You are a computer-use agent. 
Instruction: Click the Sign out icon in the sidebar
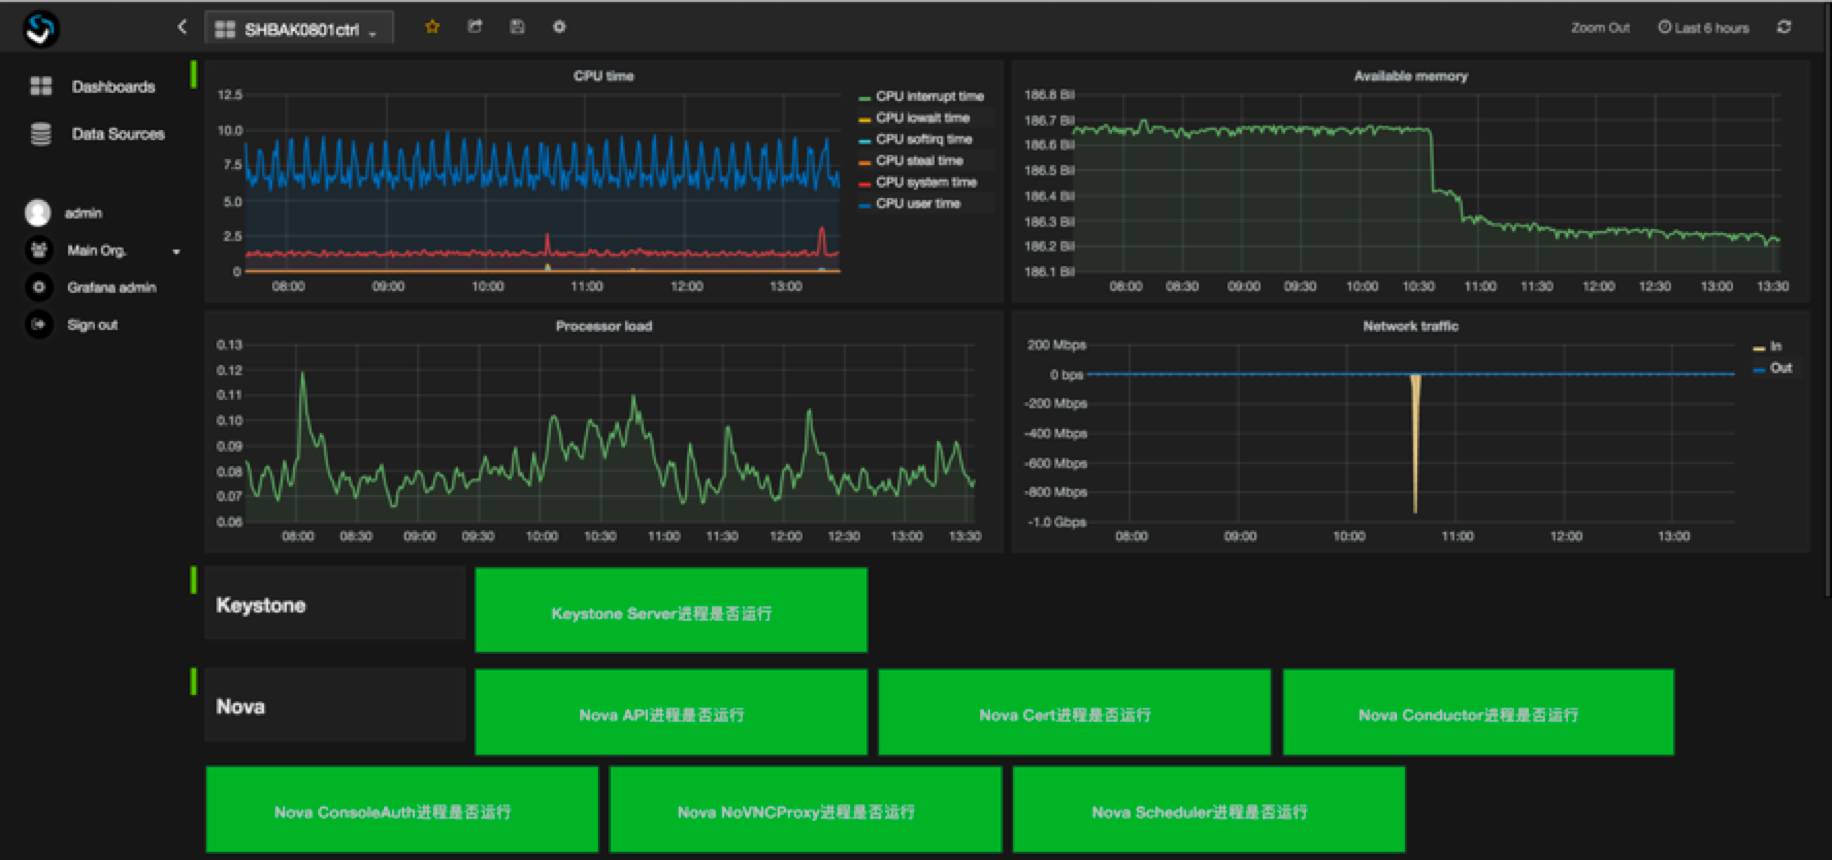point(39,324)
